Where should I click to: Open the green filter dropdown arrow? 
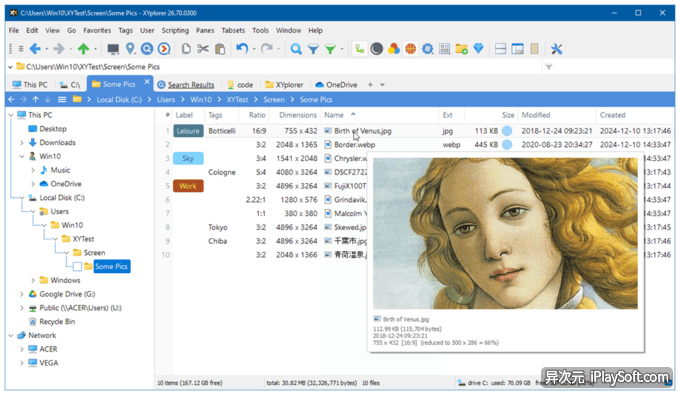(342, 49)
